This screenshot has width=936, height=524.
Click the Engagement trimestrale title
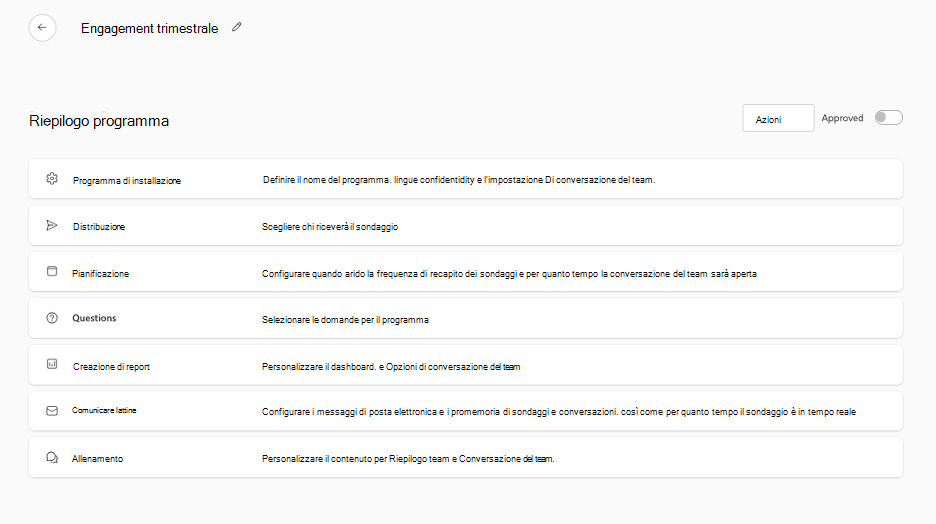pyautogui.click(x=149, y=28)
